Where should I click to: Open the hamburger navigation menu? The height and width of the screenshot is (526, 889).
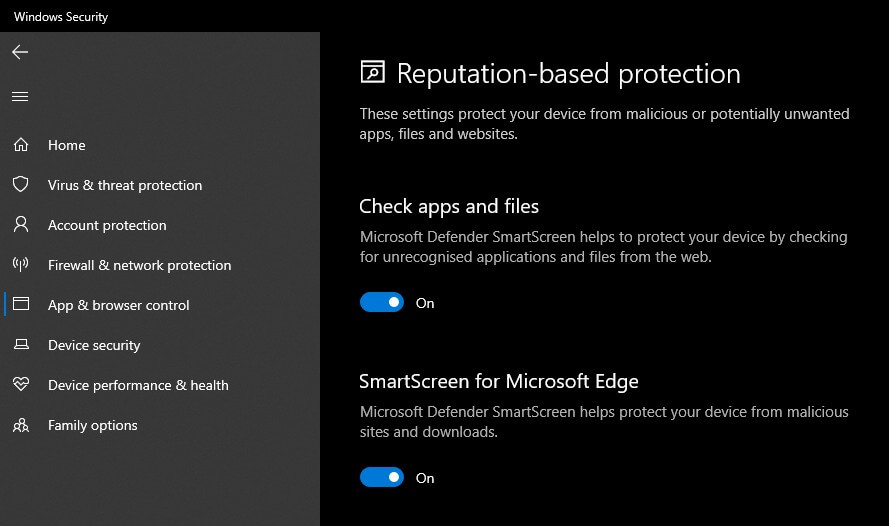click(x=20, y=96)
